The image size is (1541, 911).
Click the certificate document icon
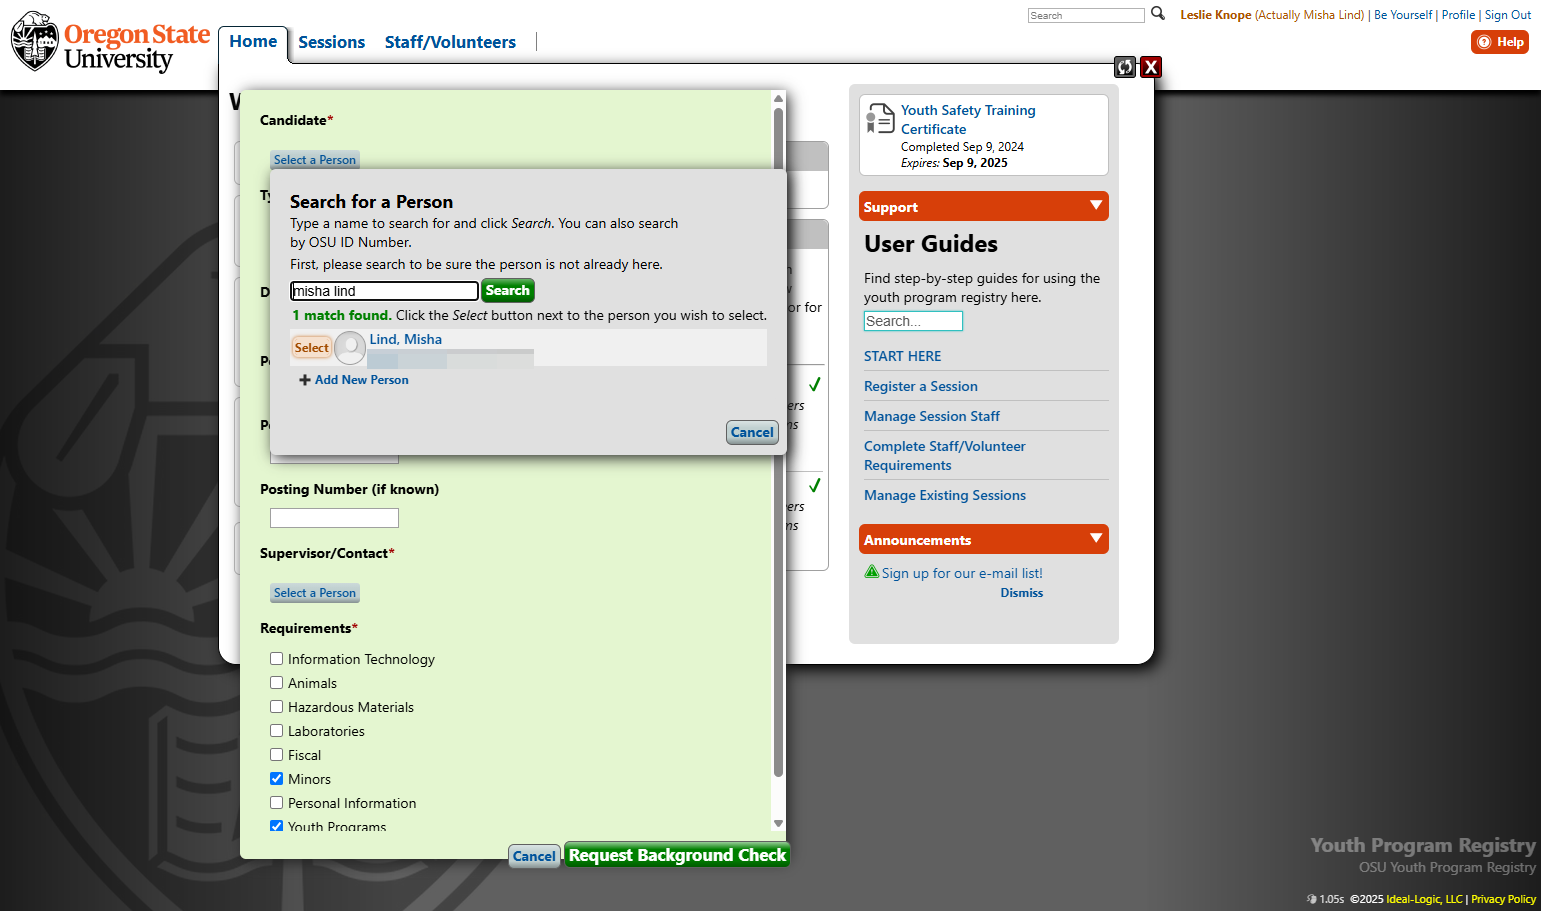point(880,118)
